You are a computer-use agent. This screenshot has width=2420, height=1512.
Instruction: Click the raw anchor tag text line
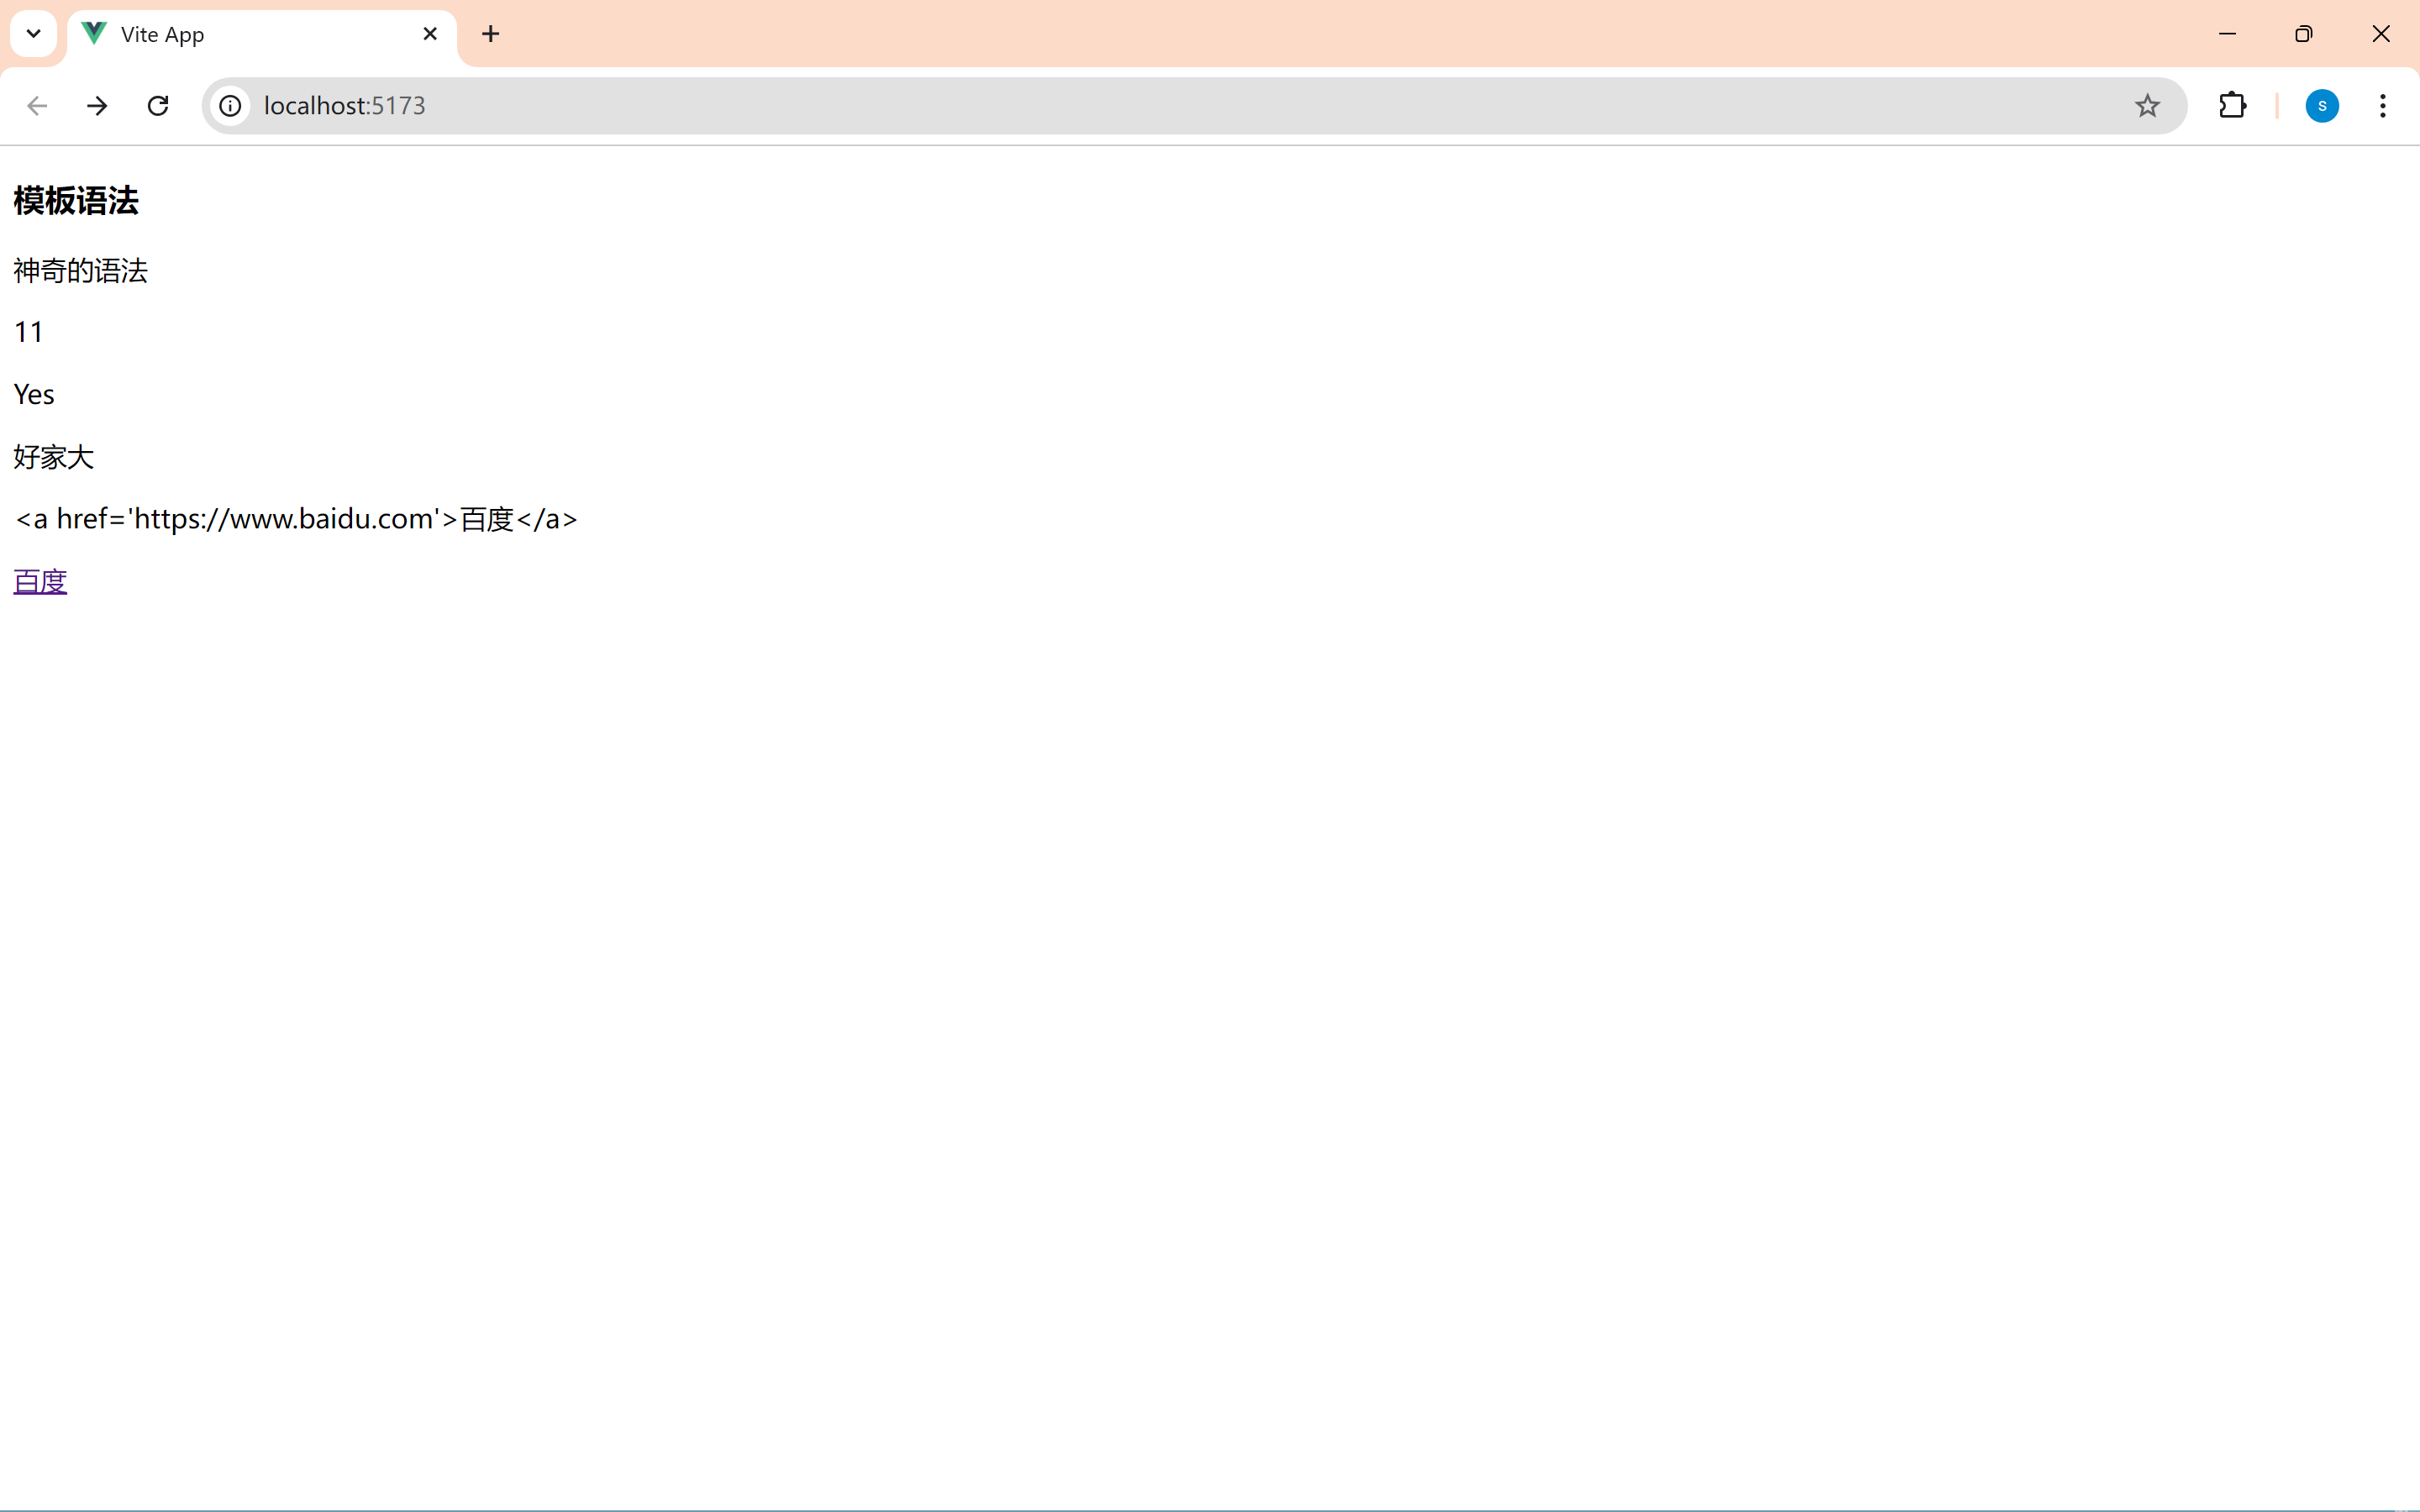[296, 519]
